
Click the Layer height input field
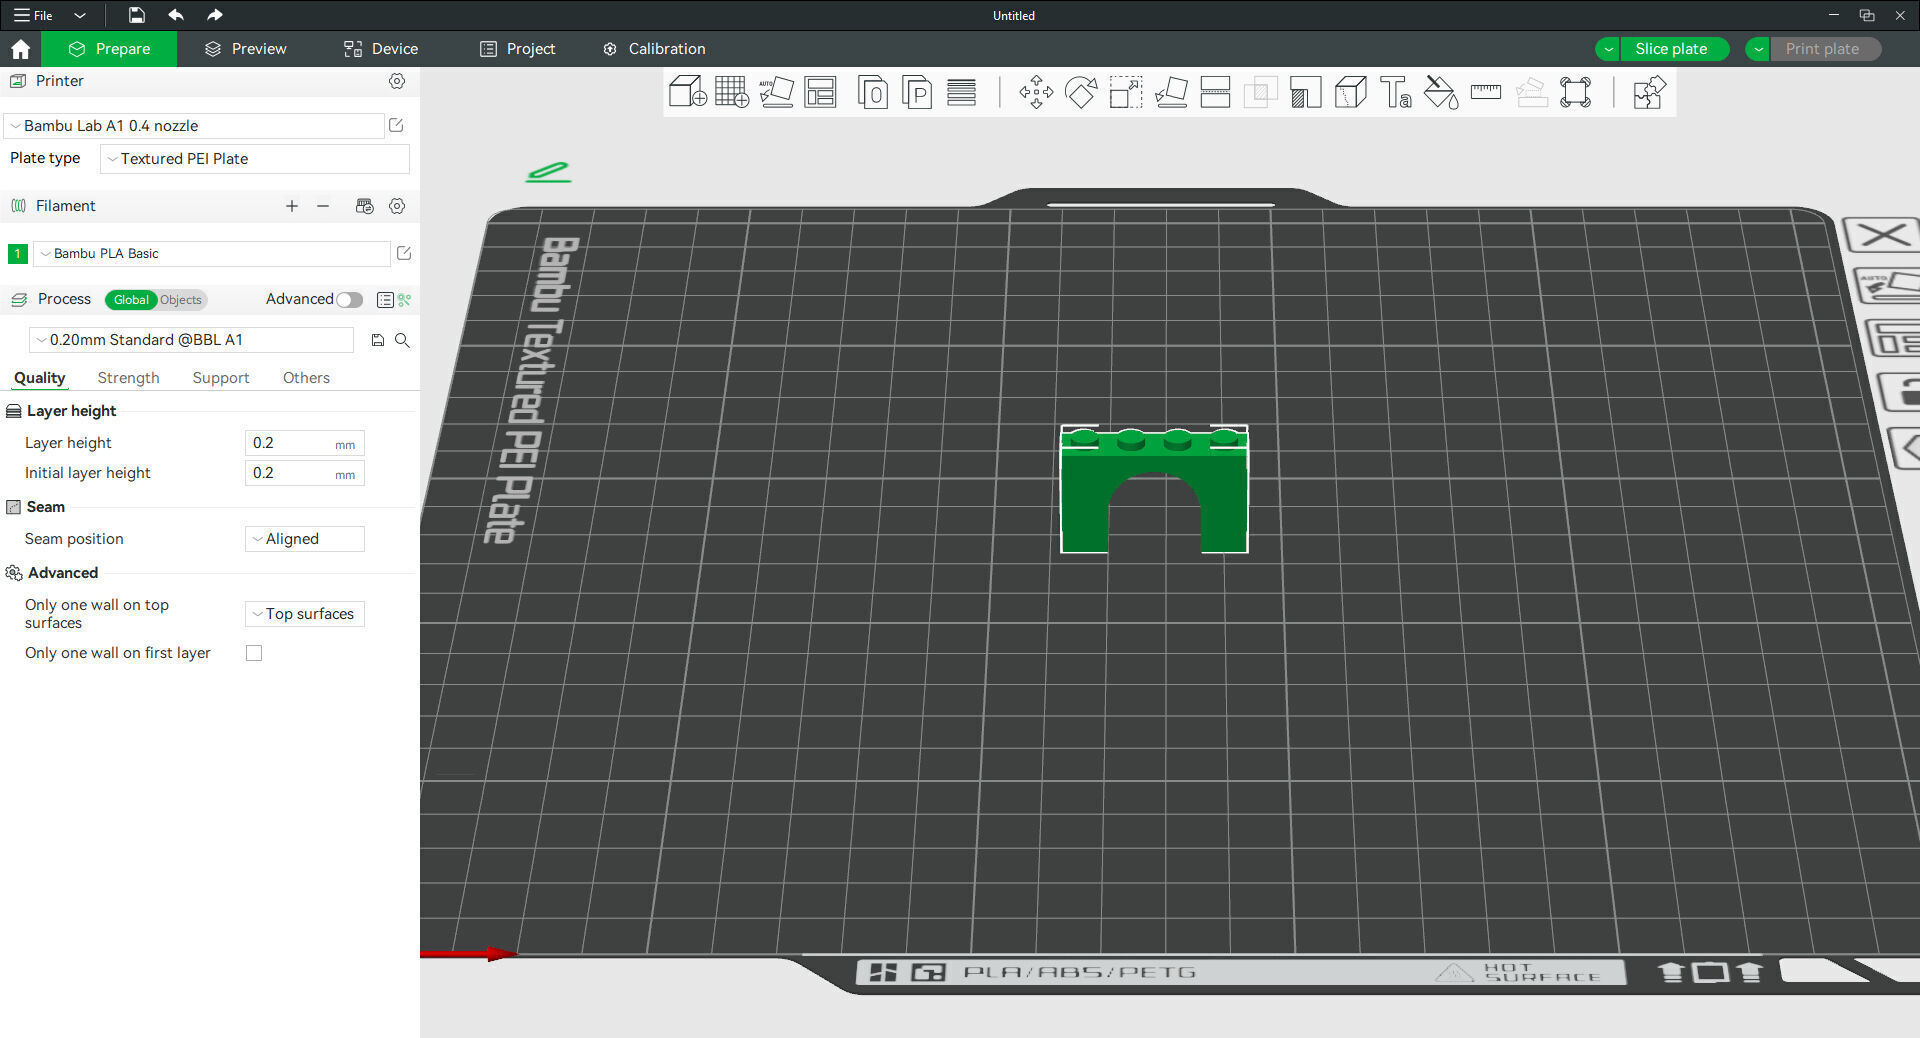304,443
